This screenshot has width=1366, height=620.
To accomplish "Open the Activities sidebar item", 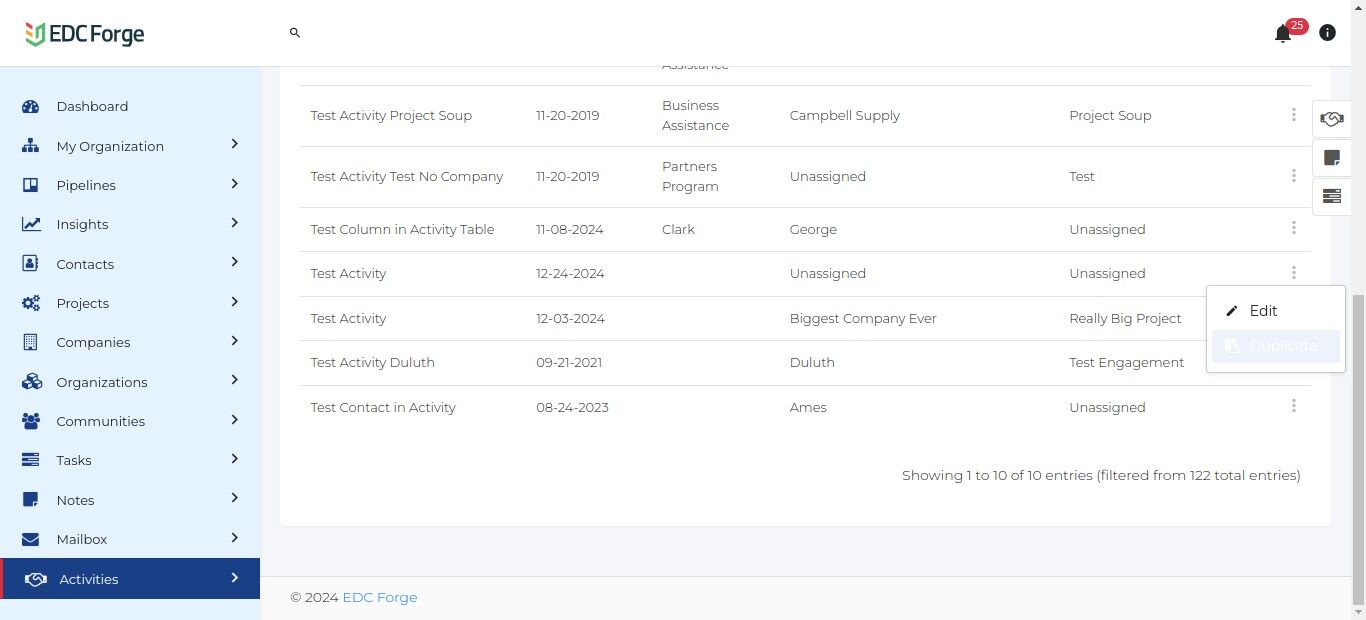I will pyautogui.click(x=88, y=579).
